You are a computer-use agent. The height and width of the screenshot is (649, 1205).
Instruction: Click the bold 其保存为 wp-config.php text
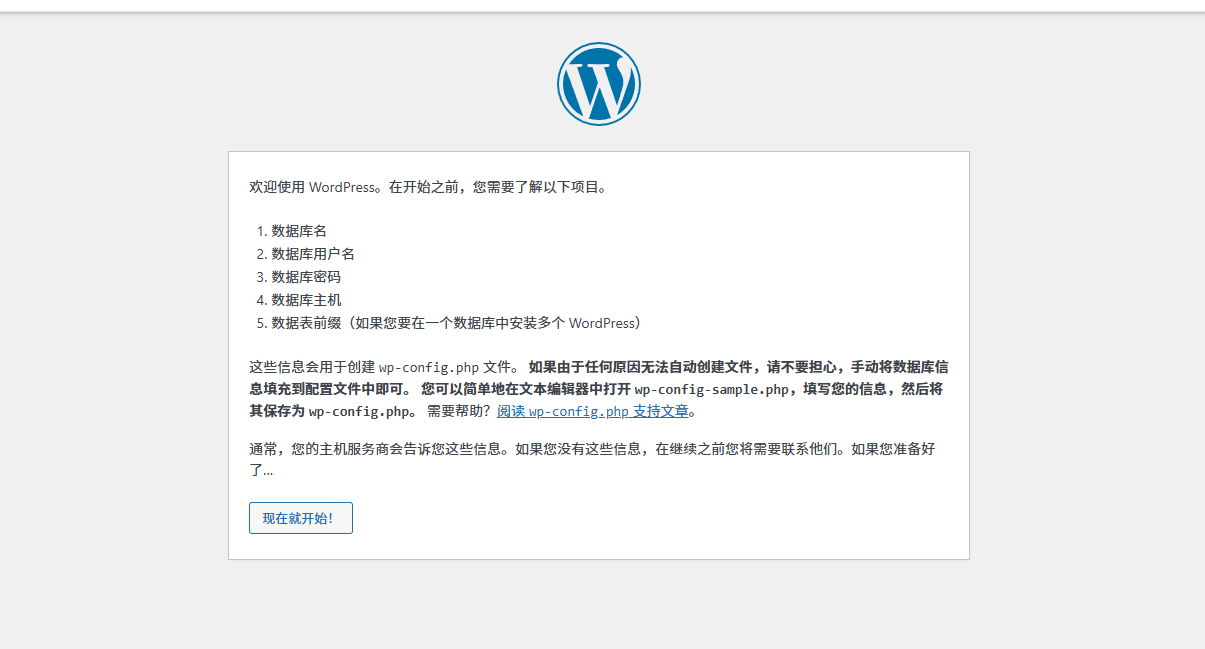330,411
